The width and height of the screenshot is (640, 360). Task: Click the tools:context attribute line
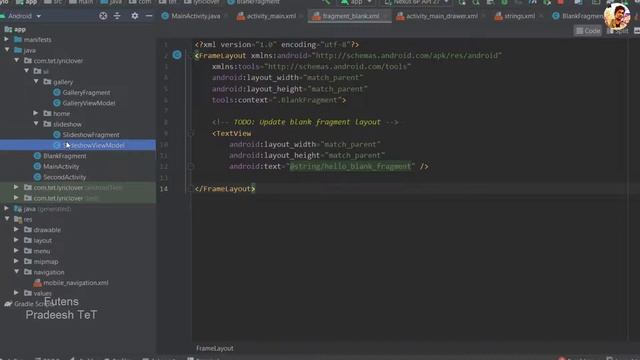tap(279, 100)
